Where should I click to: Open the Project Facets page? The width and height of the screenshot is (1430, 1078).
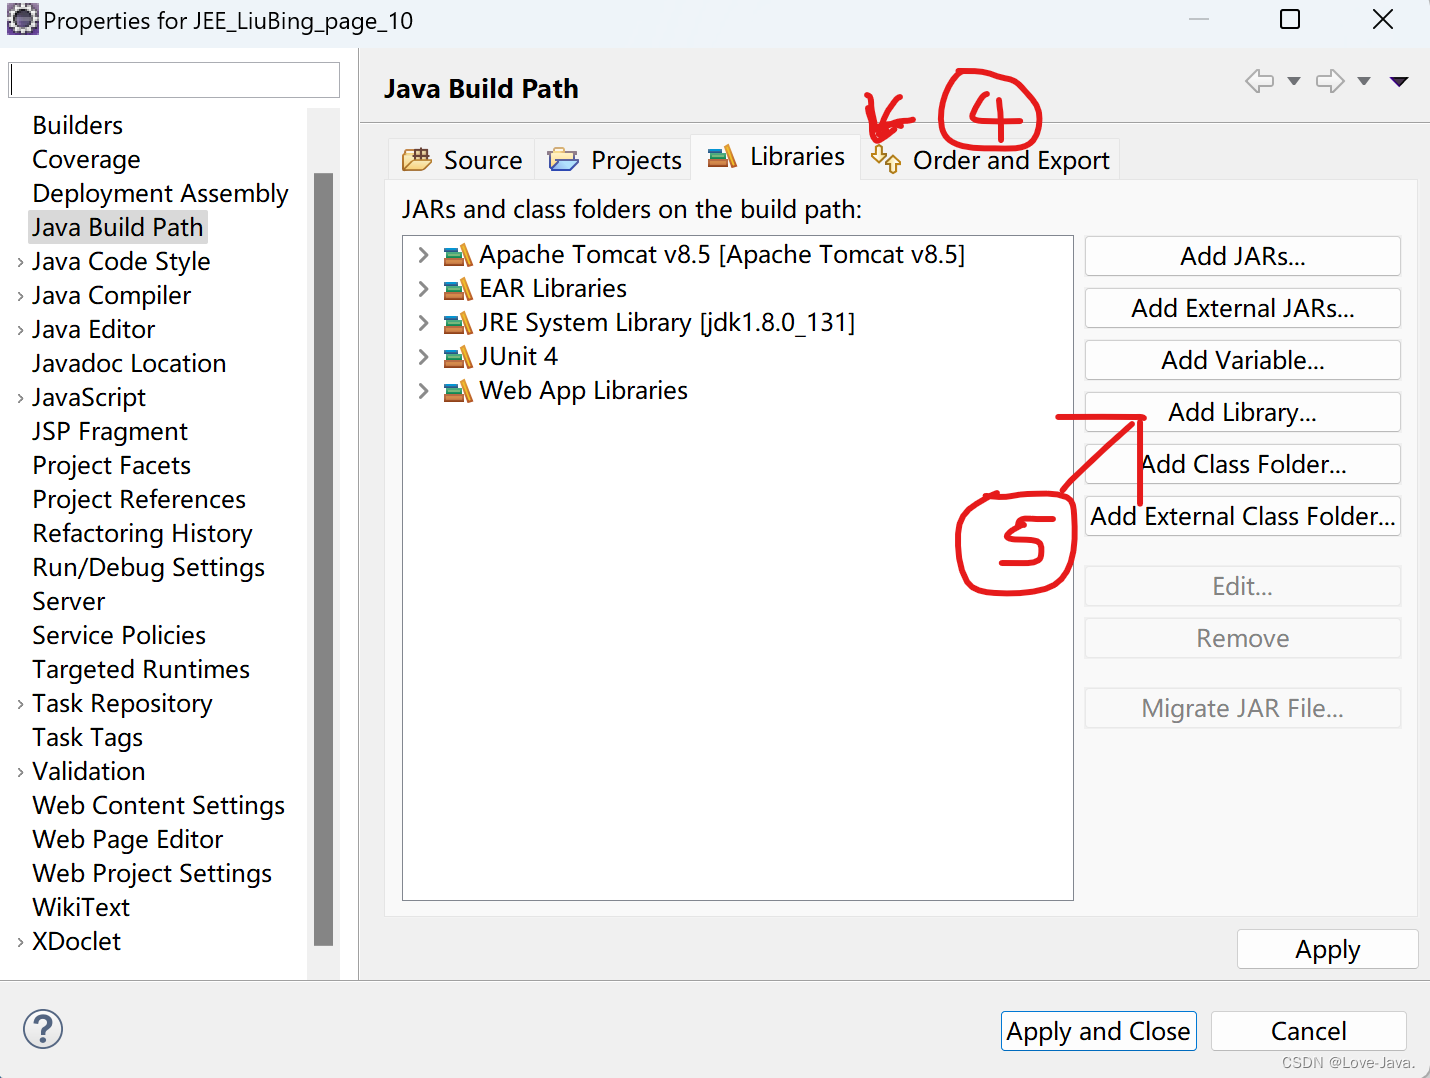(x=111, y=465)
